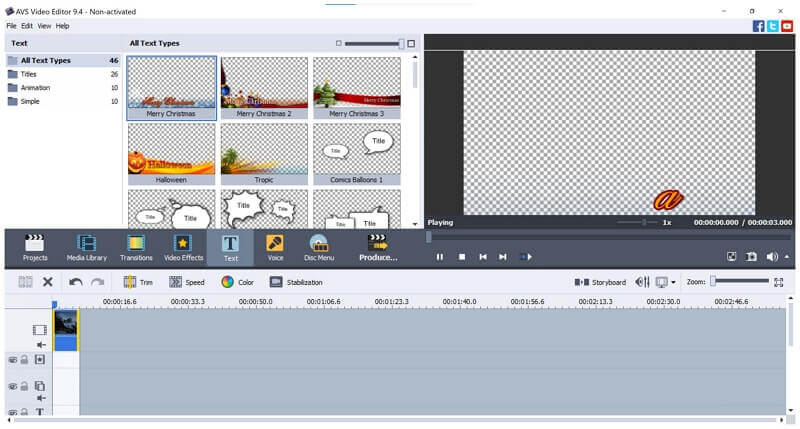Image resolution: width=800 pixels, height=429 pixels.
Task: Open the File menu
Action: (11, 26)
